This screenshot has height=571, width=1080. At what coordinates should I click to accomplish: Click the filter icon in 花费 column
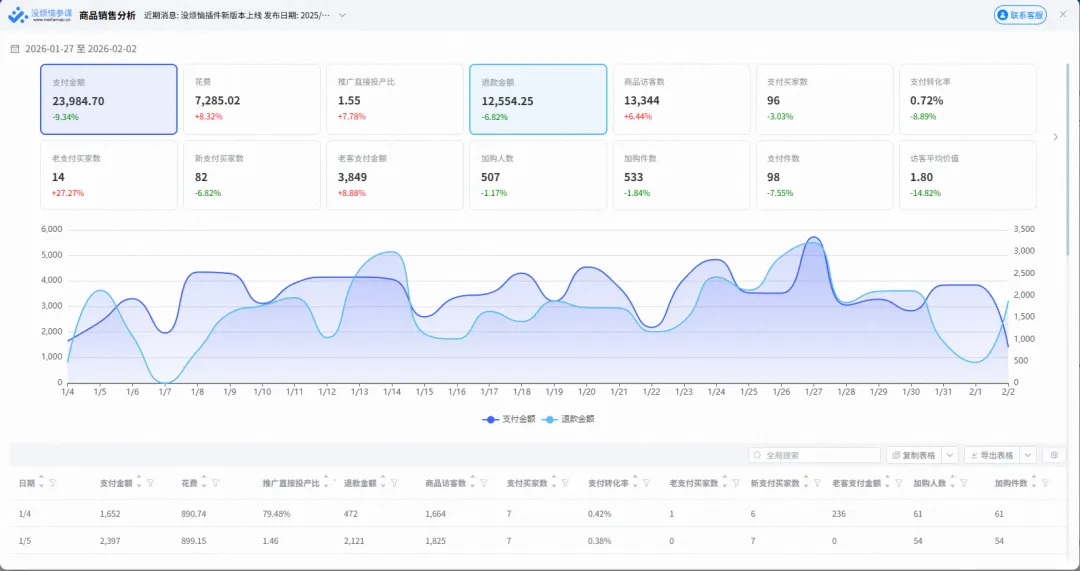click(x=215, y=484)
